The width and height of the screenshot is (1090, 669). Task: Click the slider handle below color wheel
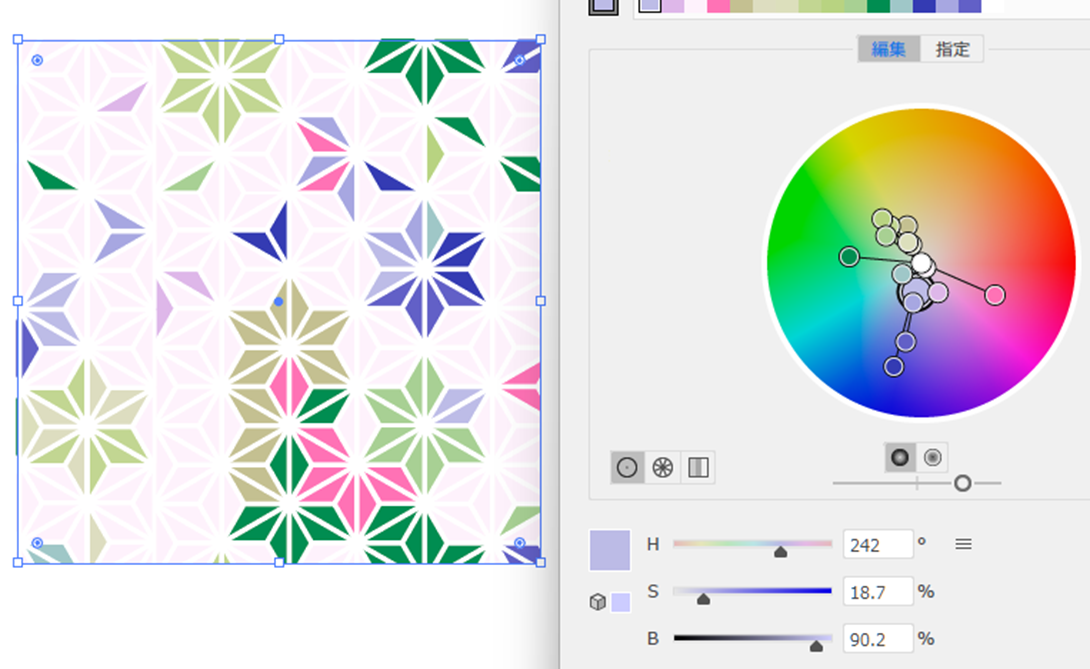pos(962,483)
